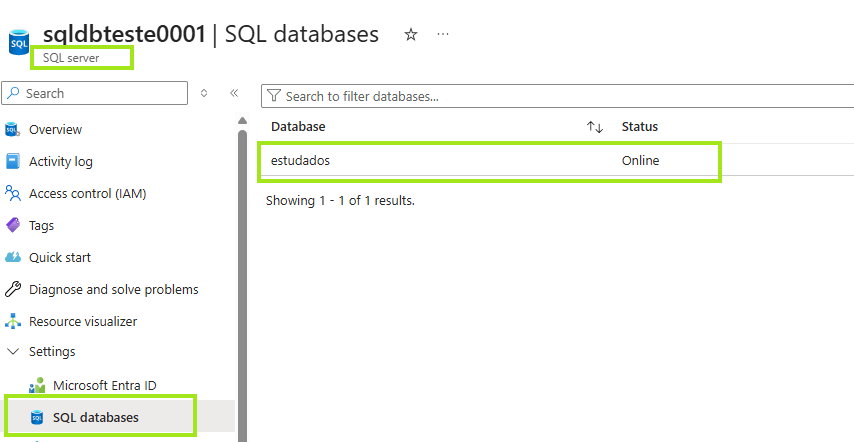Click the Access control (IAM) icon
Viewport: 854px width, 442px height.
pos(13,193)
